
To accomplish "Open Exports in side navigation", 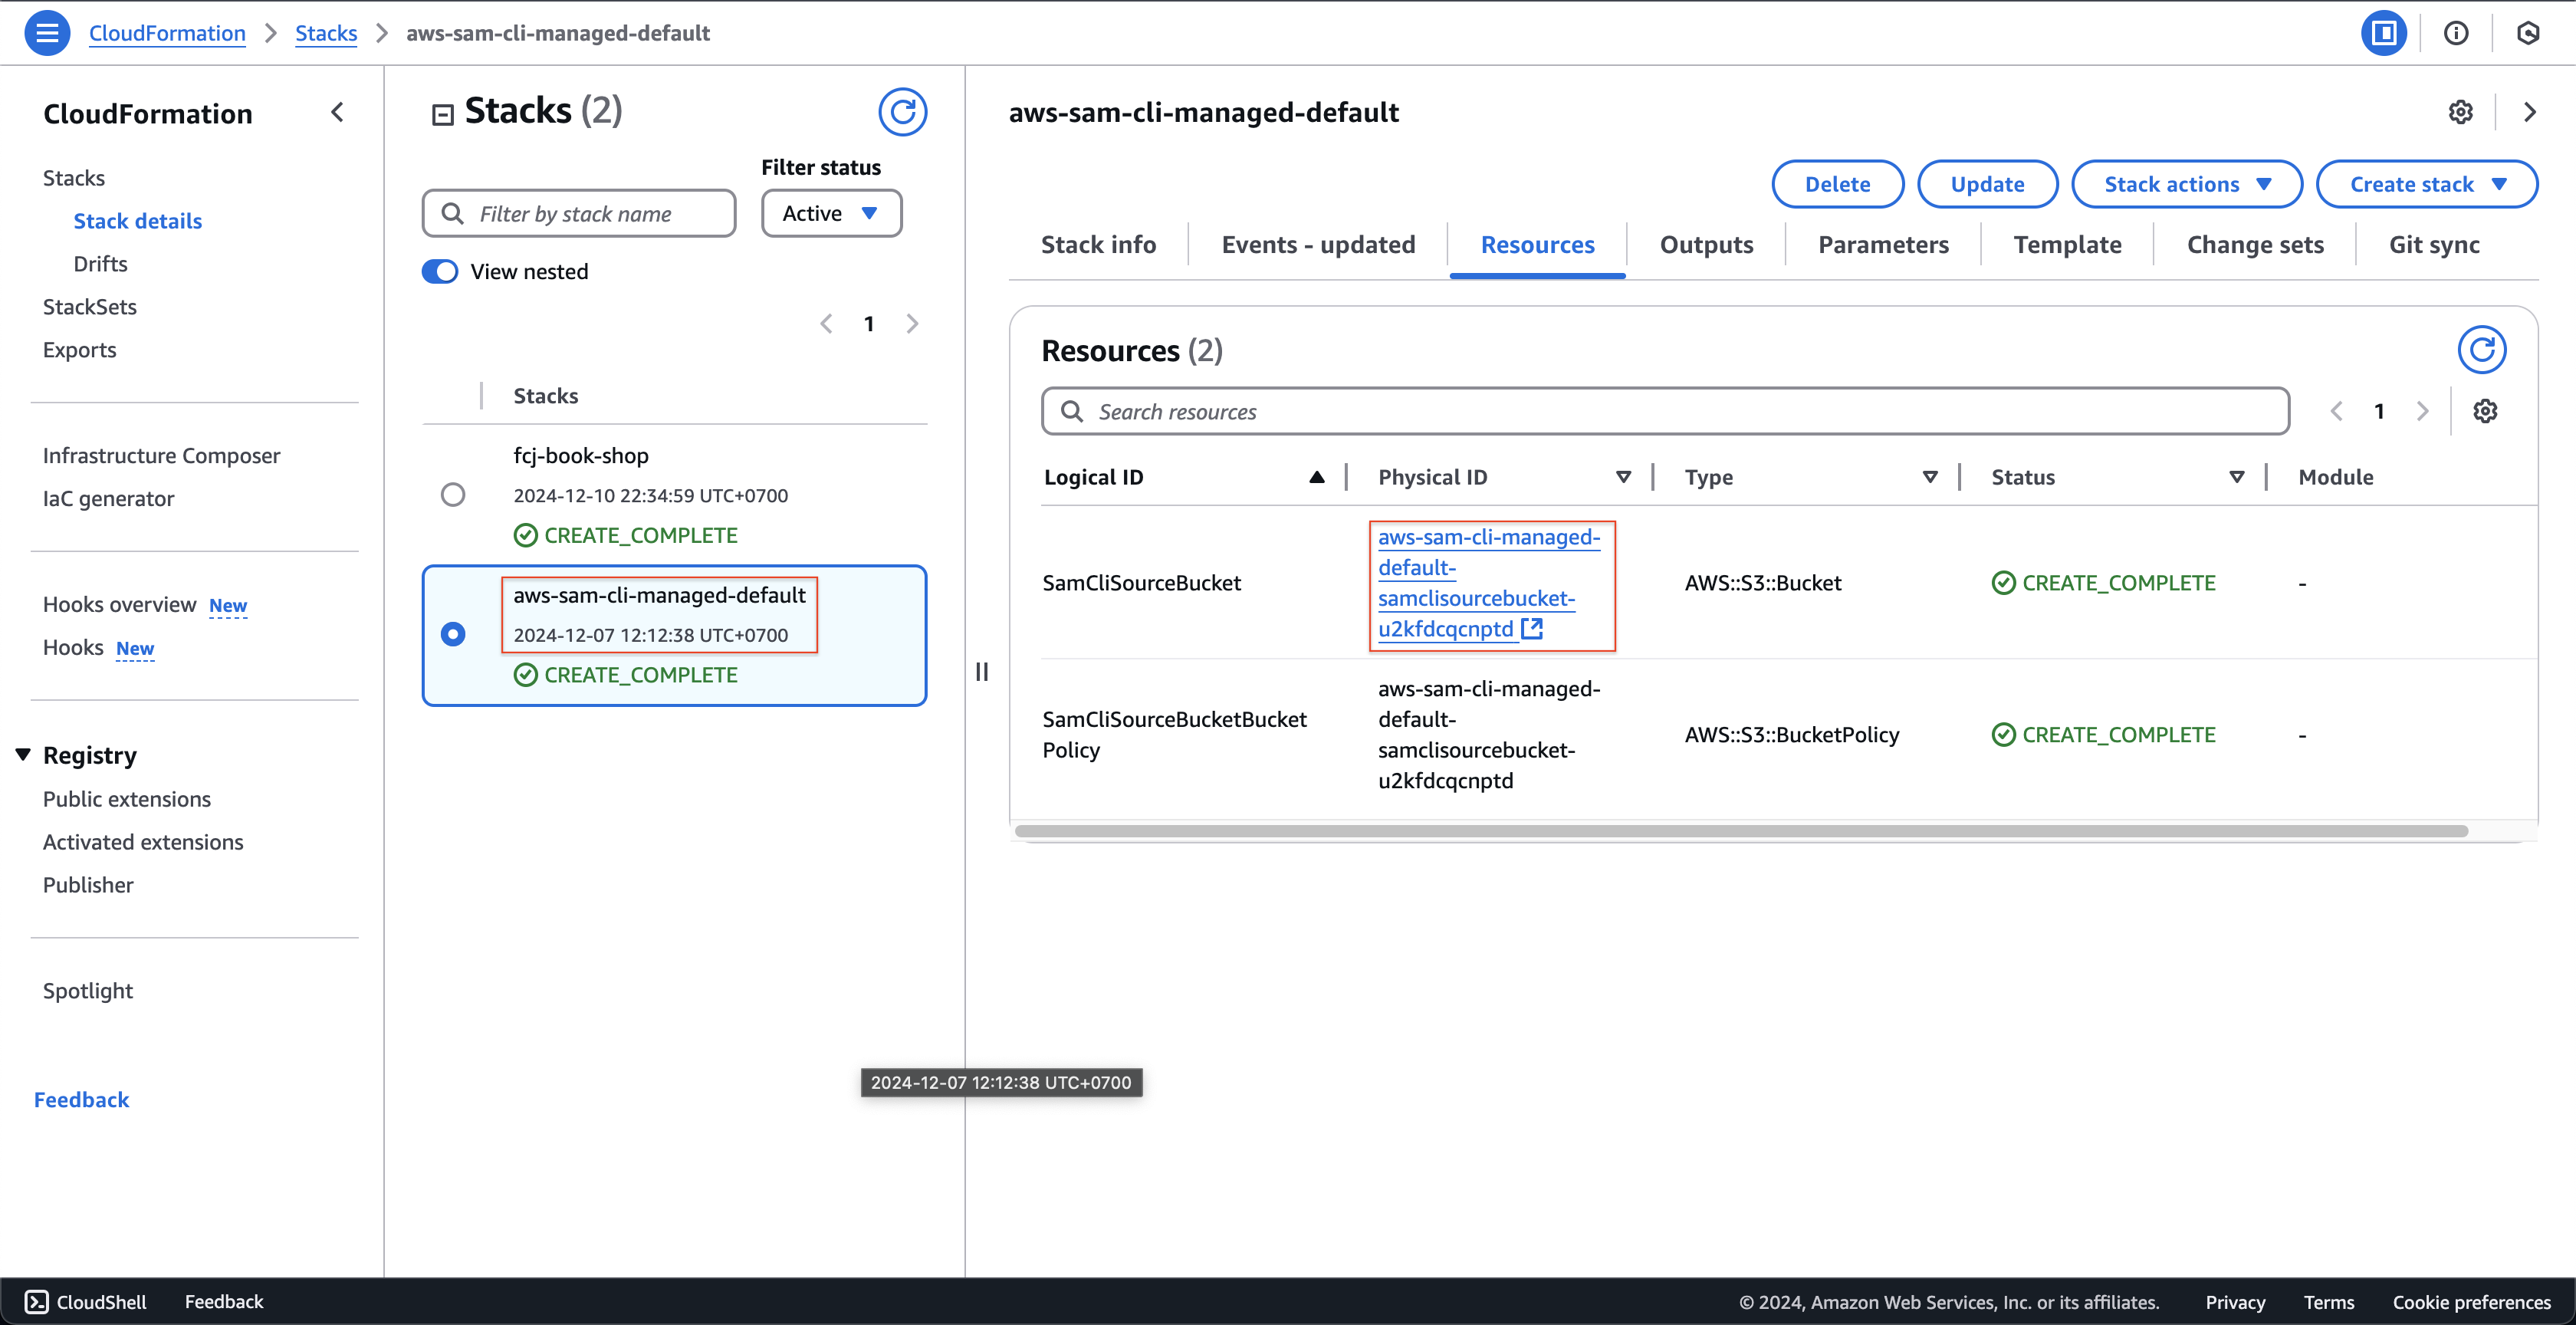I will click(x=79, y=350).
